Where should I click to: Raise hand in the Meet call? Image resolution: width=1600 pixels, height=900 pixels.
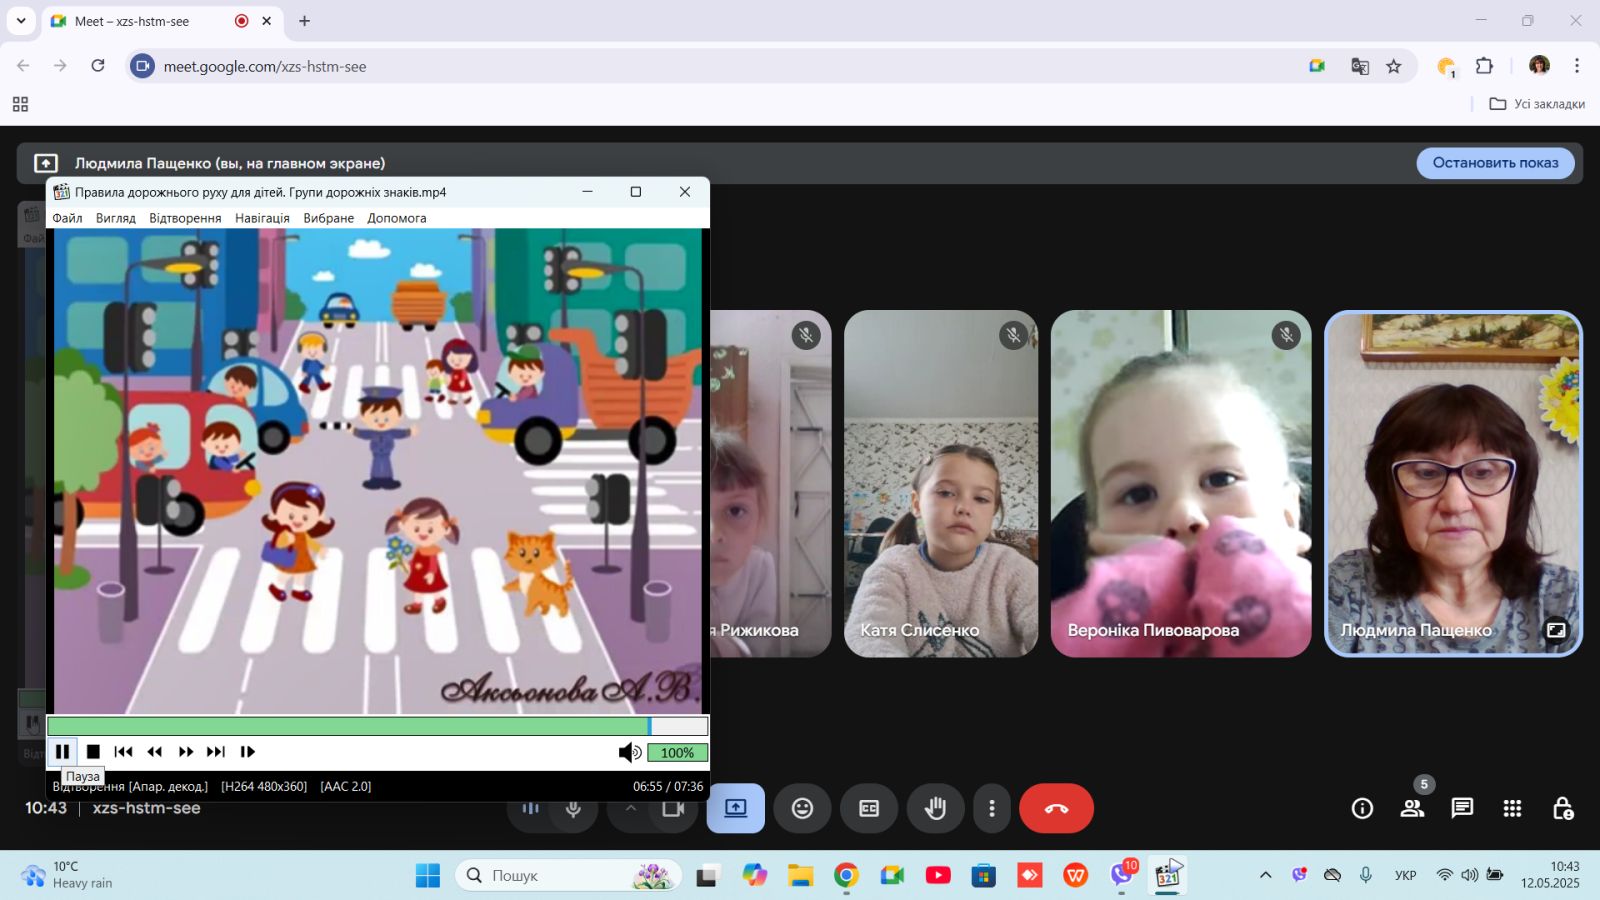click(935, 808)
